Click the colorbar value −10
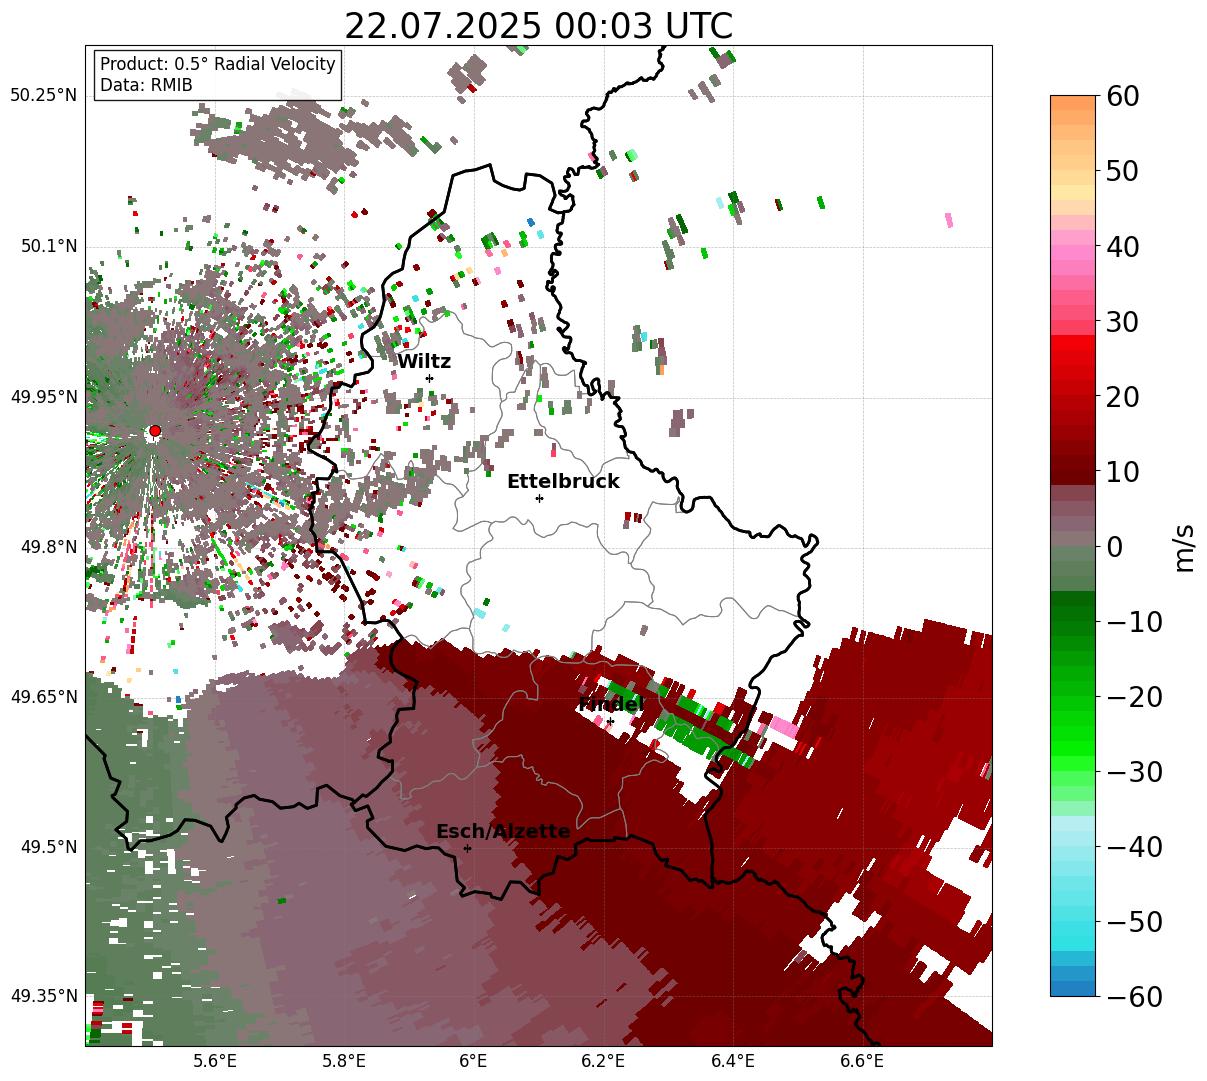The height and width of the screenshot is (1081, 1207). click(1134, 622)
